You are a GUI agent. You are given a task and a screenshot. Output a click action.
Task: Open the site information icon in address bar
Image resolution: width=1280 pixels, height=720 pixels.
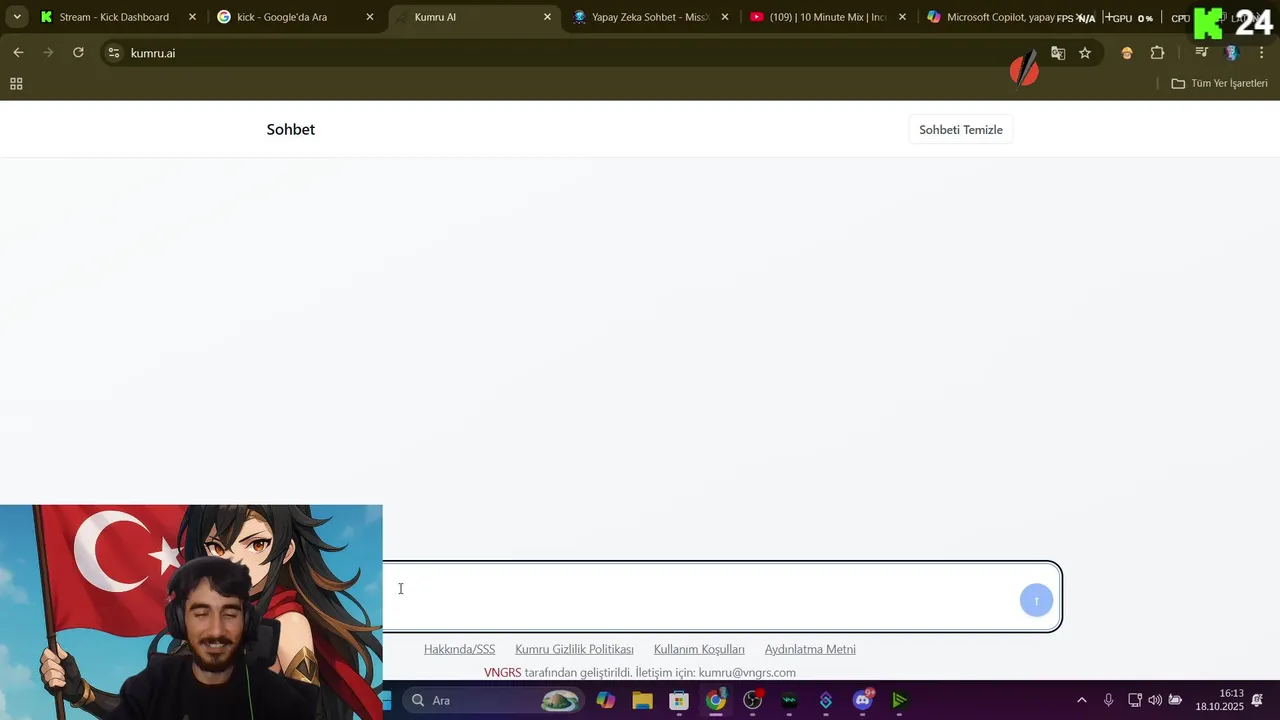click(x=114, y=53)
